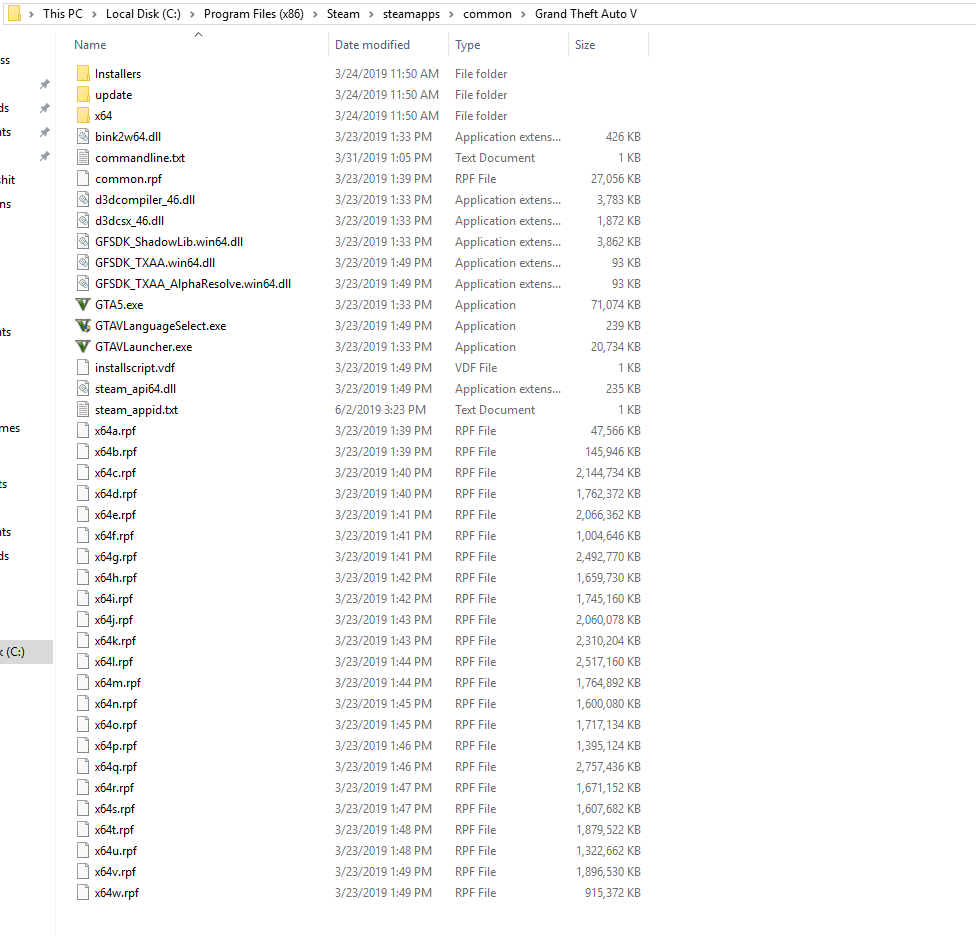Image resolution: width=976 pixels, height=936 pixels.
Task: Navigate to Program Files (x86) breadcrumb
Action: click(254, 14)
